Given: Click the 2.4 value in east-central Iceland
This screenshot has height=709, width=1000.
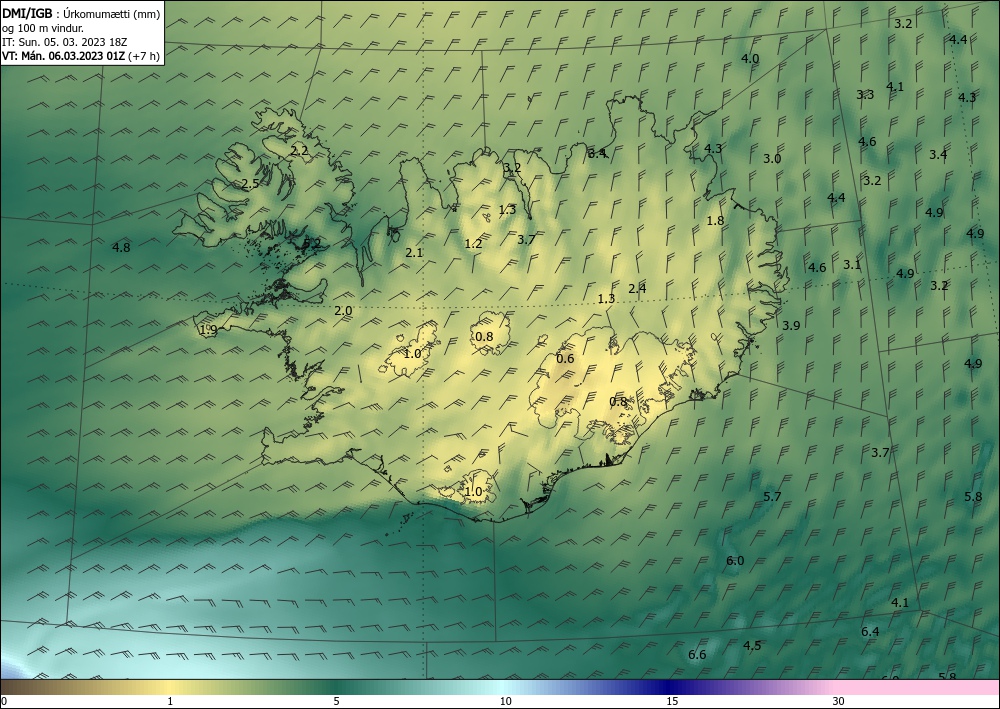Looking at the screenshot, I should click(637, 289).
